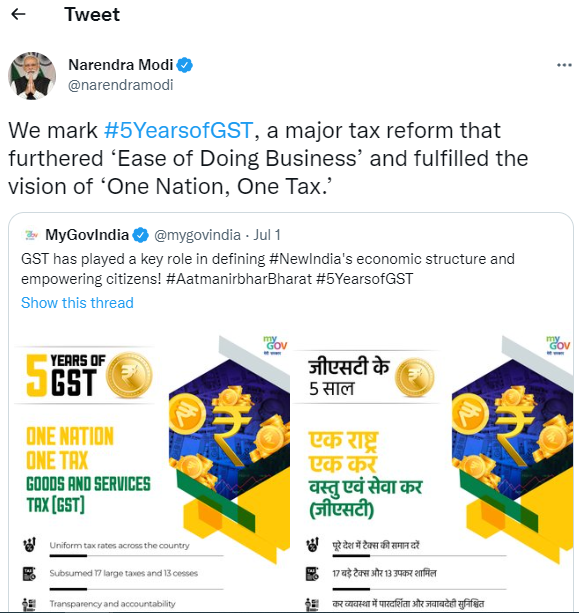Click the @mygovindia handle

point(197,235)
